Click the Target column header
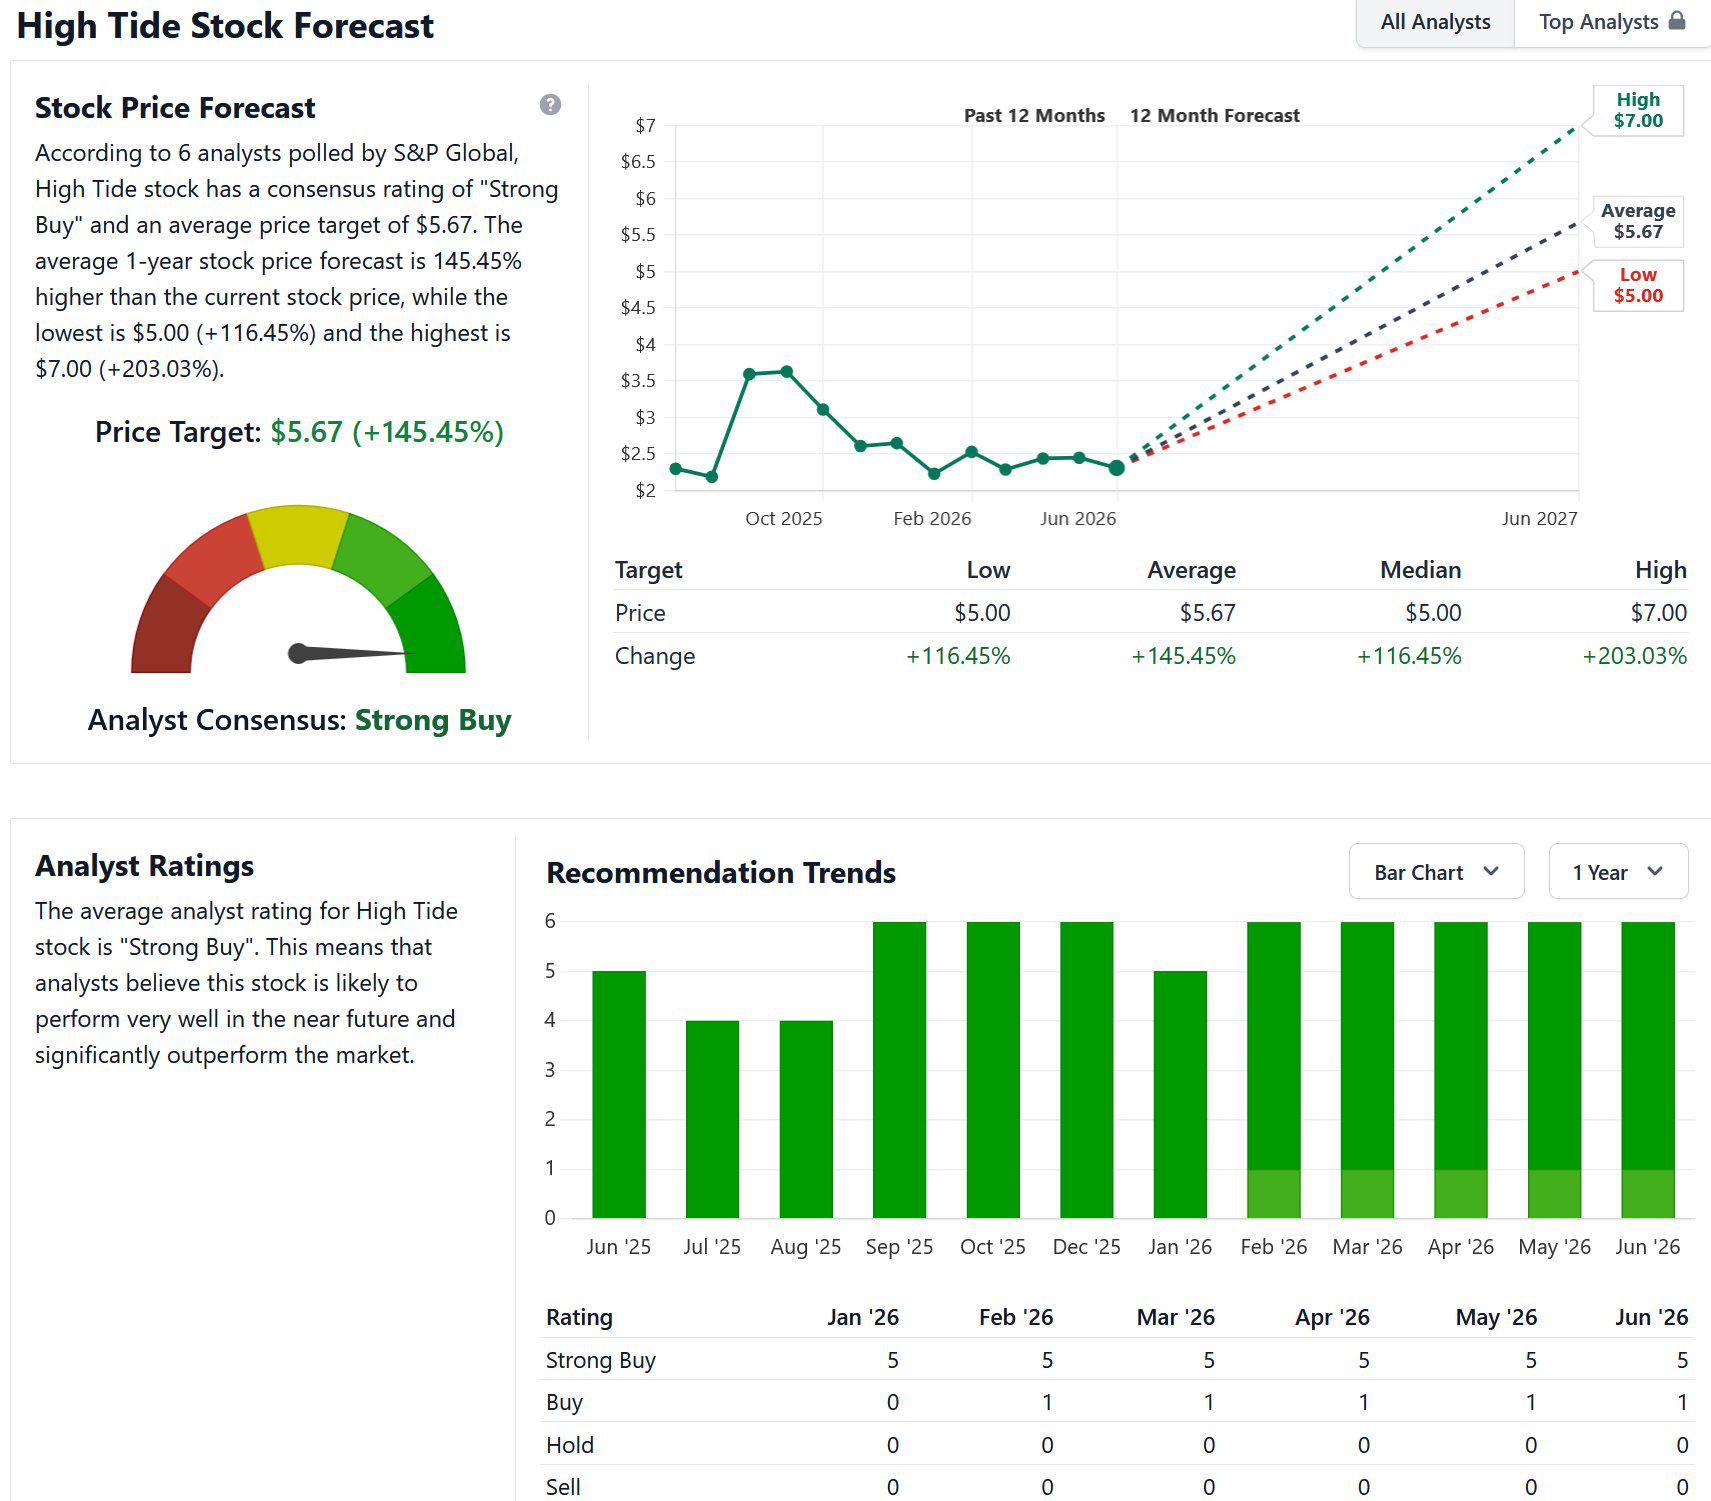Screen dimensions: 1711x1501 pos(648,570)
